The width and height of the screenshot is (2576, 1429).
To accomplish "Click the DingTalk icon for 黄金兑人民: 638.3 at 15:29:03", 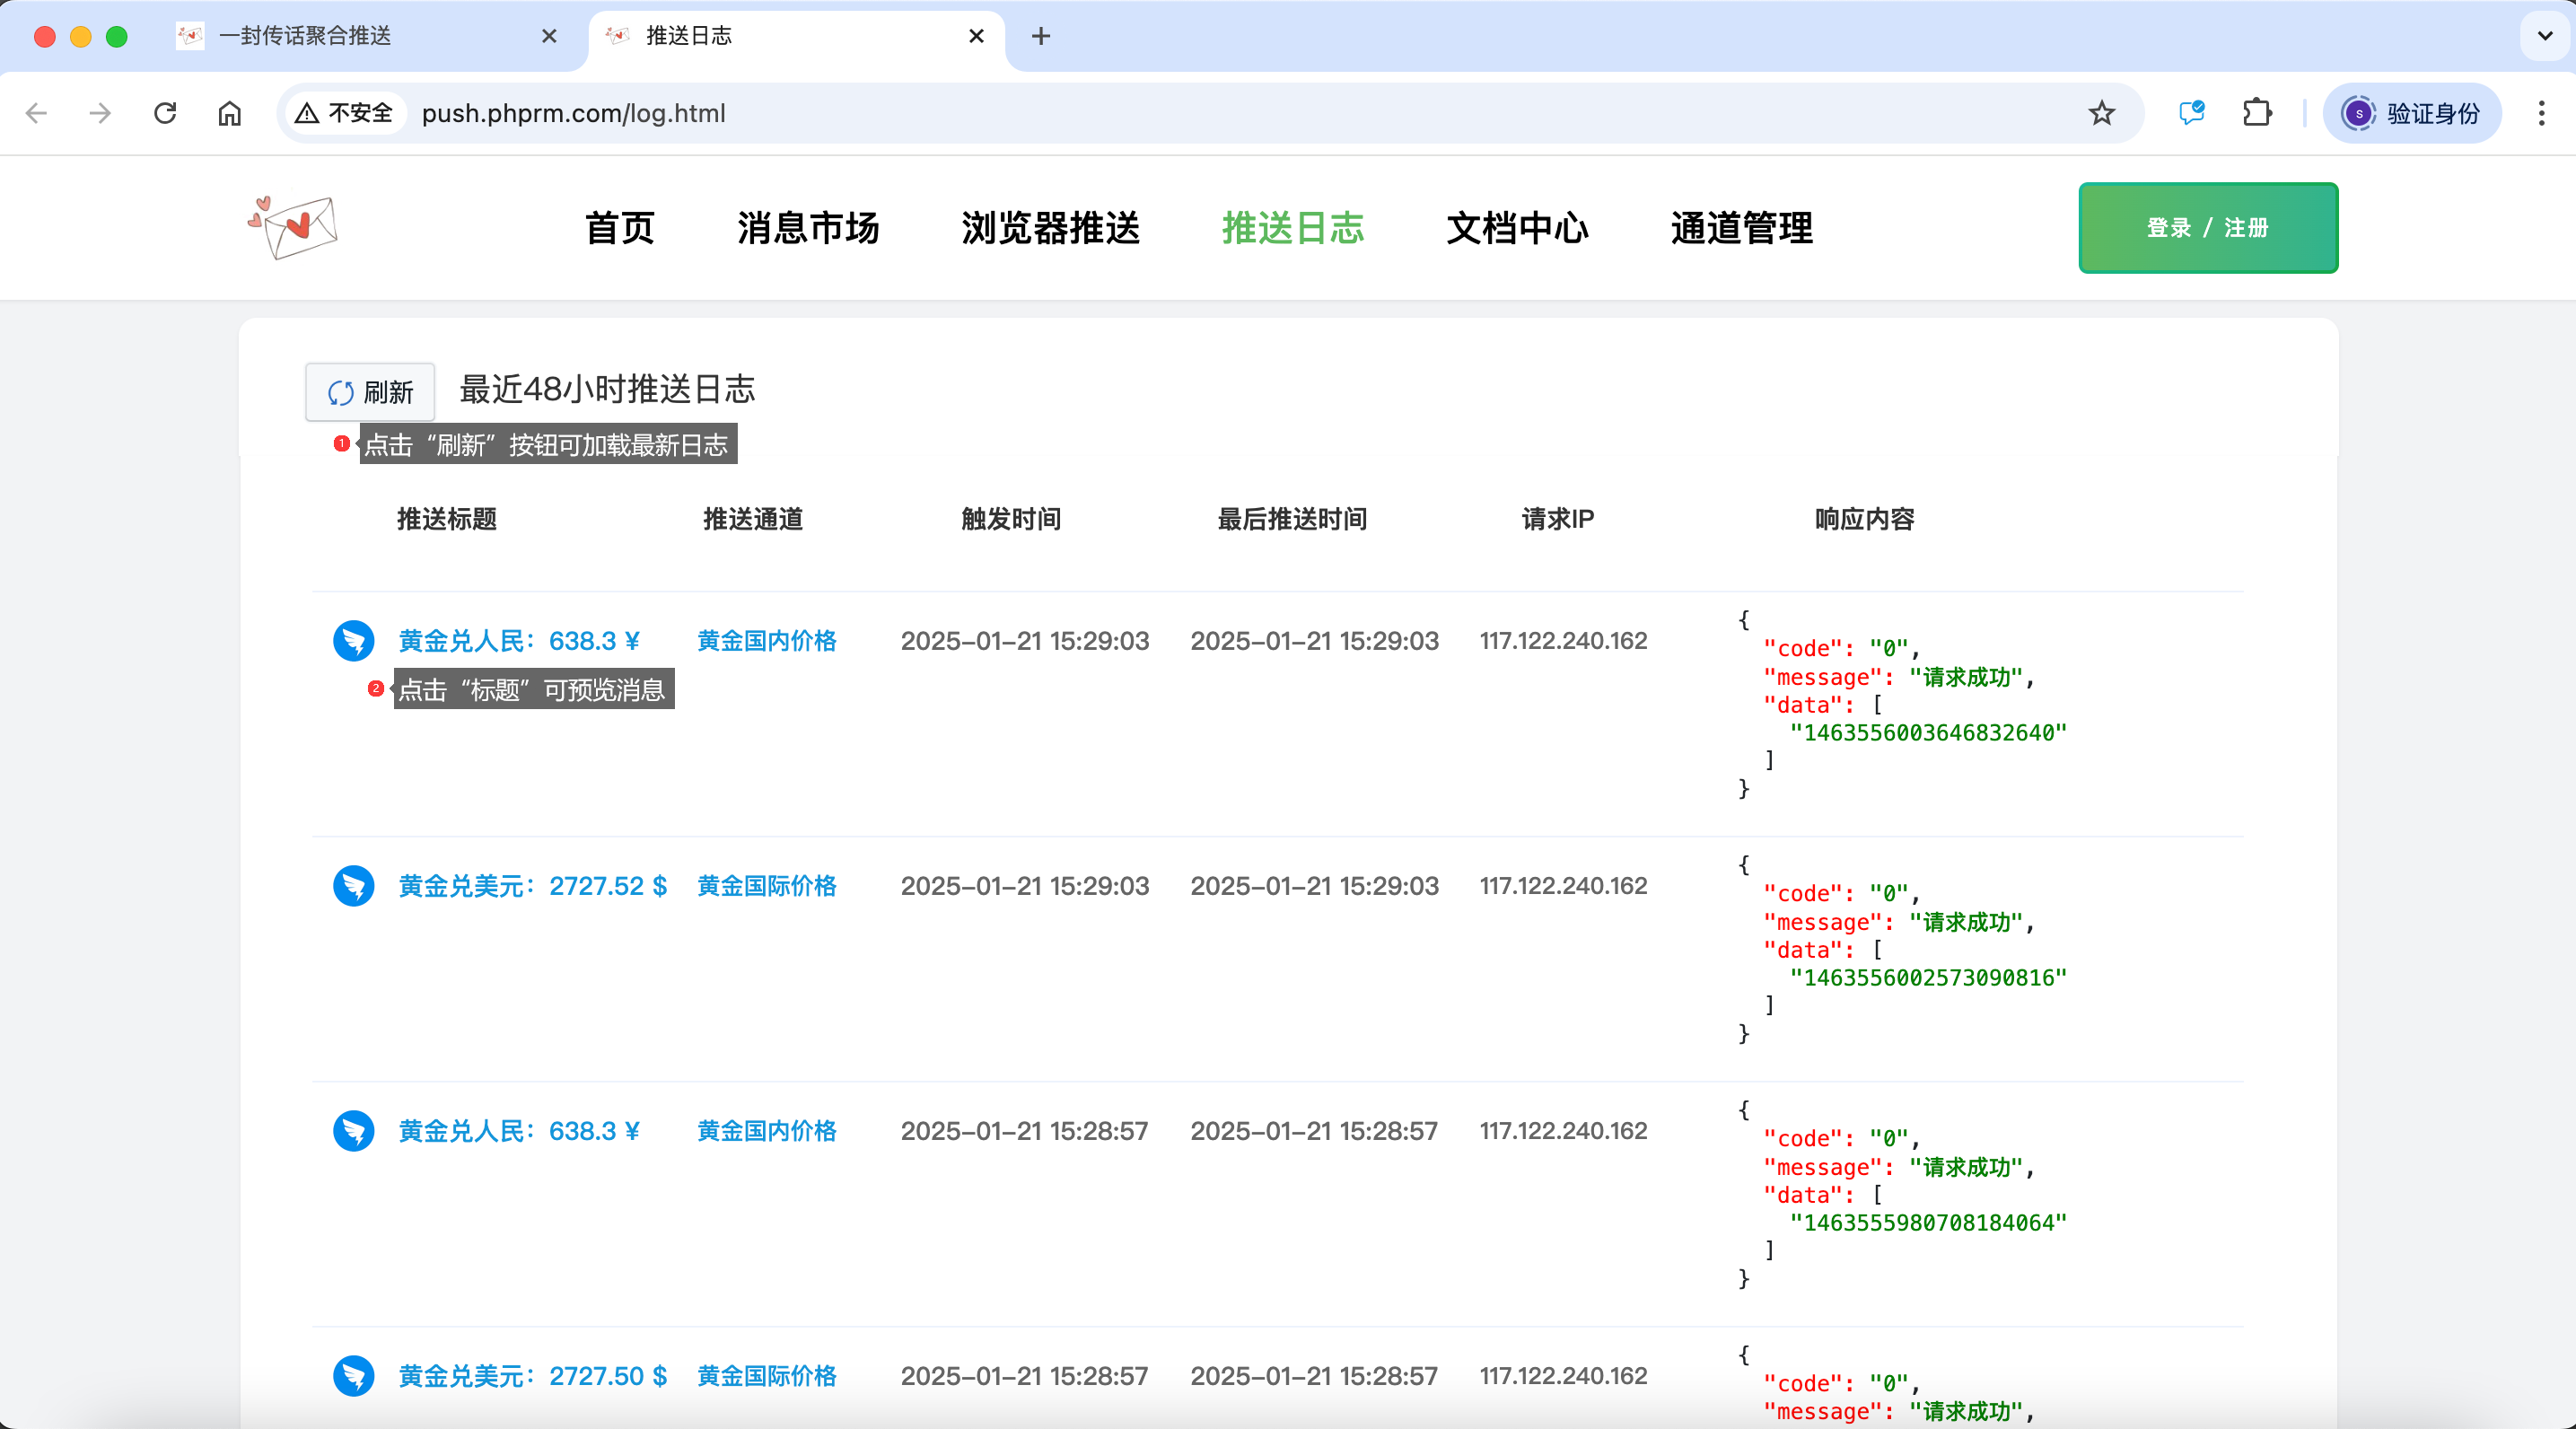I will [x=354, y=641].
